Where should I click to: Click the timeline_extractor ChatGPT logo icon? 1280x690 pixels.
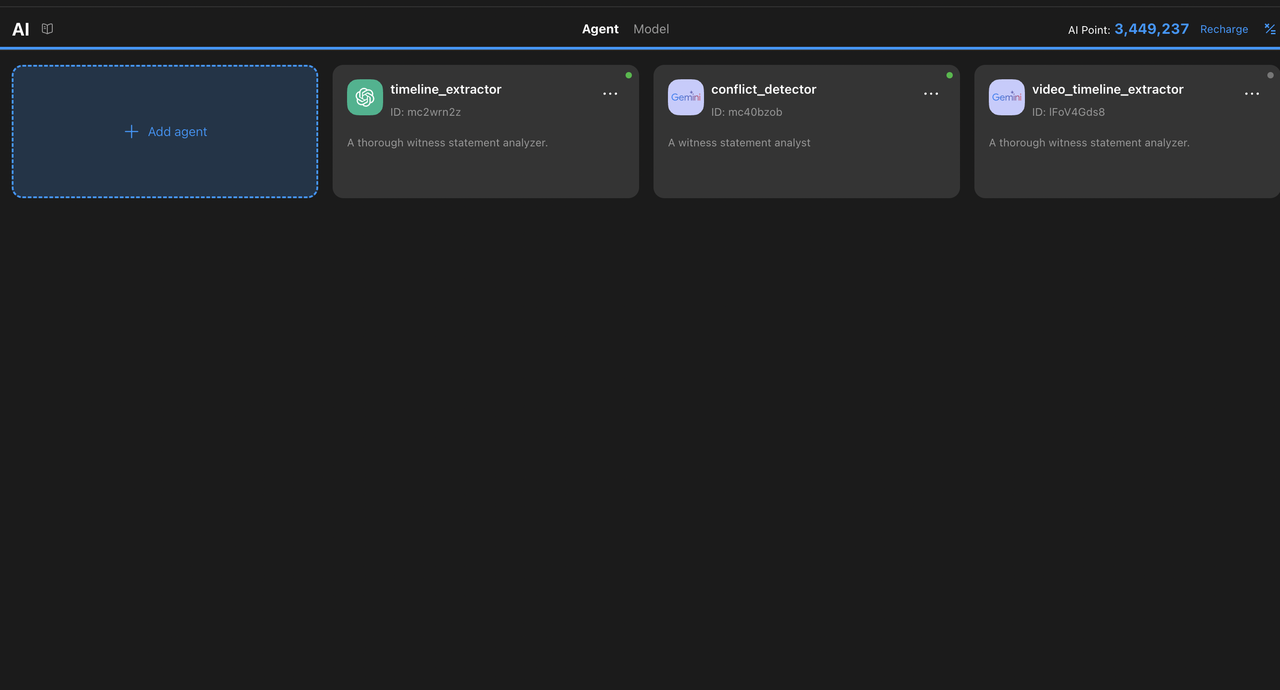(365, 97)
